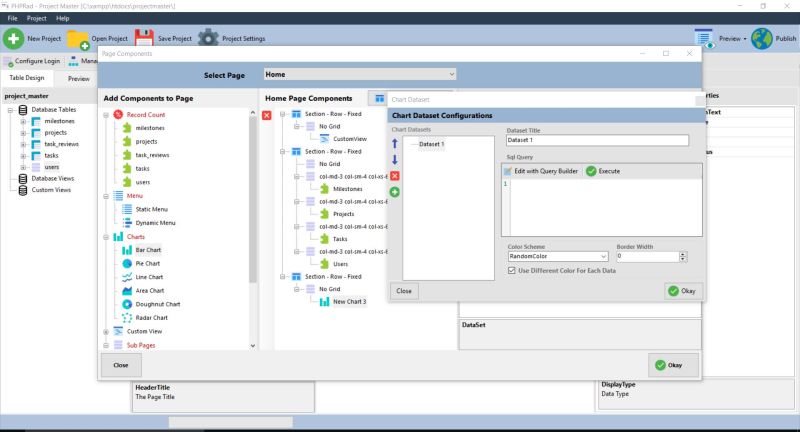Click the layout icon beside Home Page Components
The width and height of the screenshot is (800, 432).
(379, 98)
